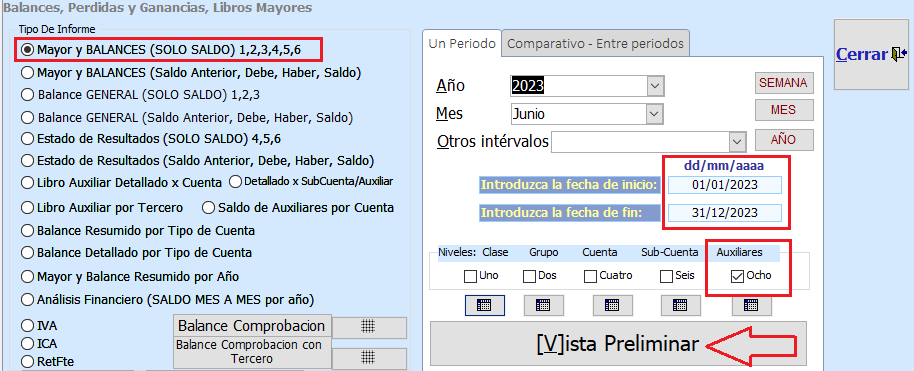Select Estado de Resultados (SOLO SALDO) 4,5,6
This screenshot has height=371, width=914.
point(151,139)
